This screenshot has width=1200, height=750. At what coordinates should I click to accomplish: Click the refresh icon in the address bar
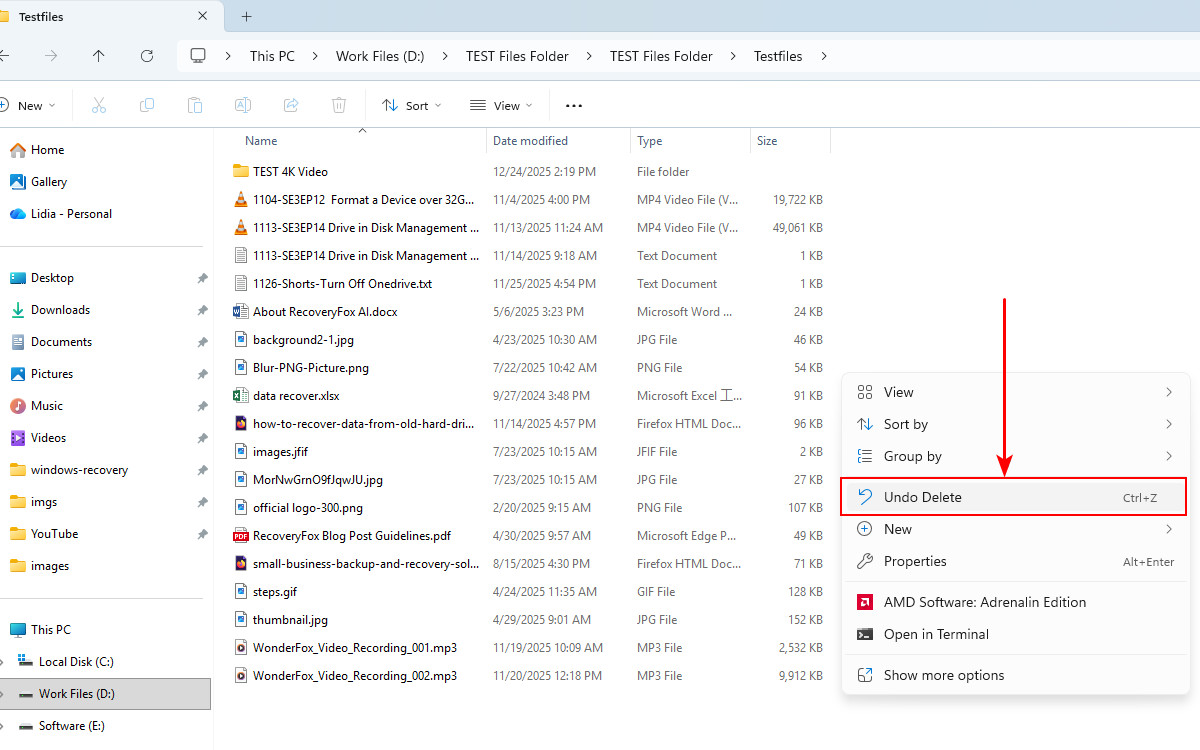tap(146, 56)
